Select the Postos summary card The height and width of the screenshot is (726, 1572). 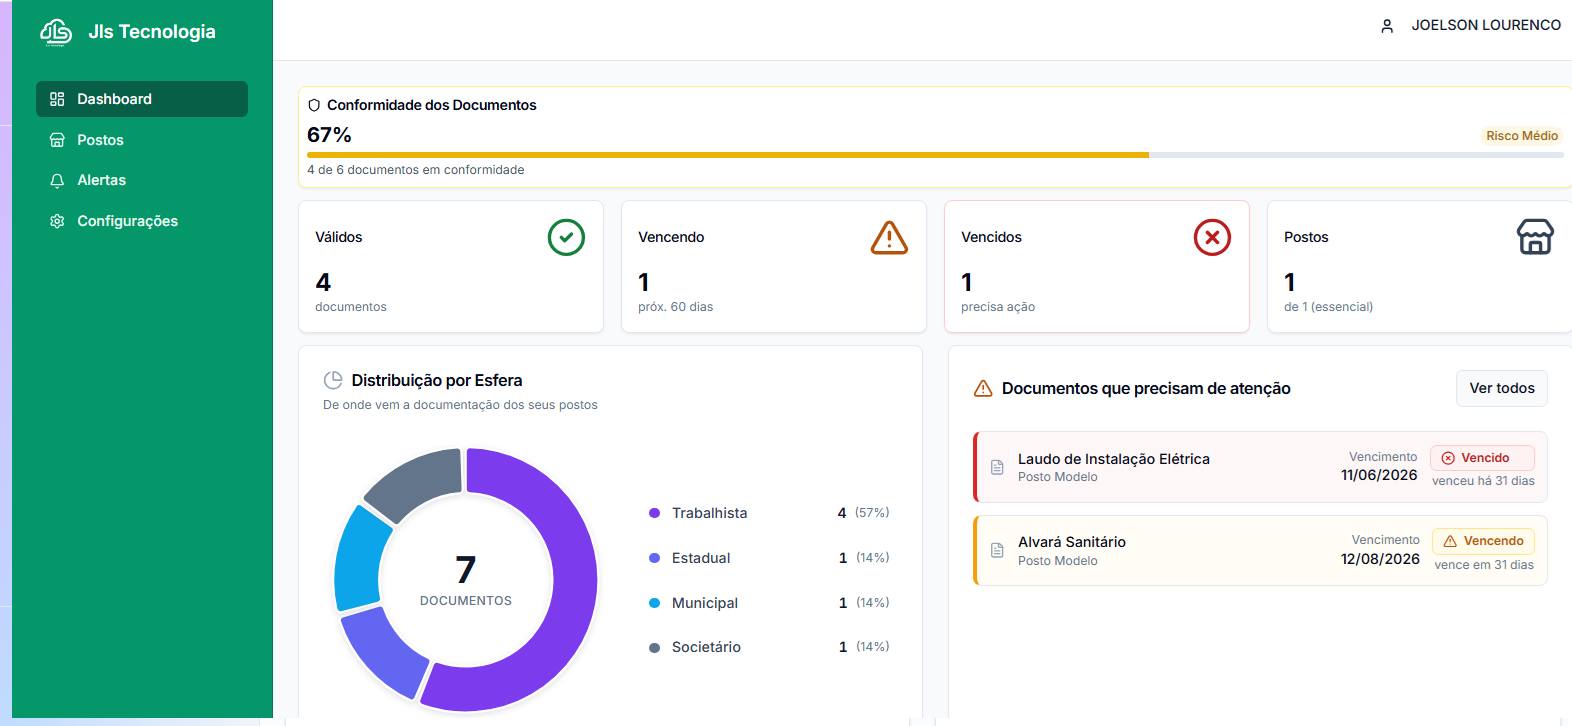[x=1420, y=266]
